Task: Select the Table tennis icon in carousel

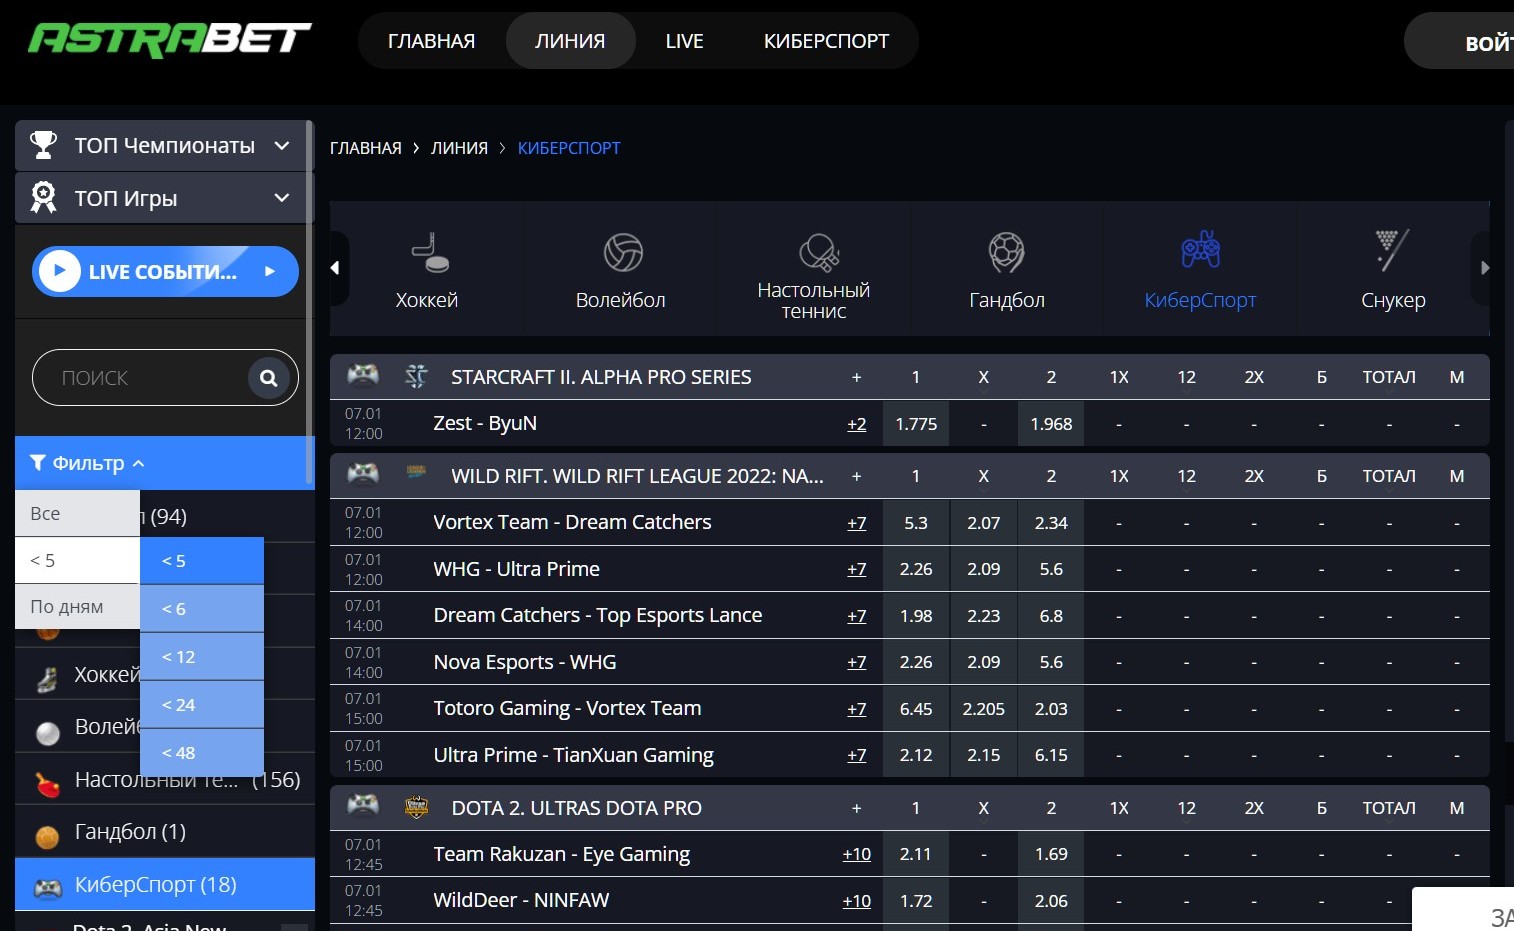Action: click(x=818, y=253)
